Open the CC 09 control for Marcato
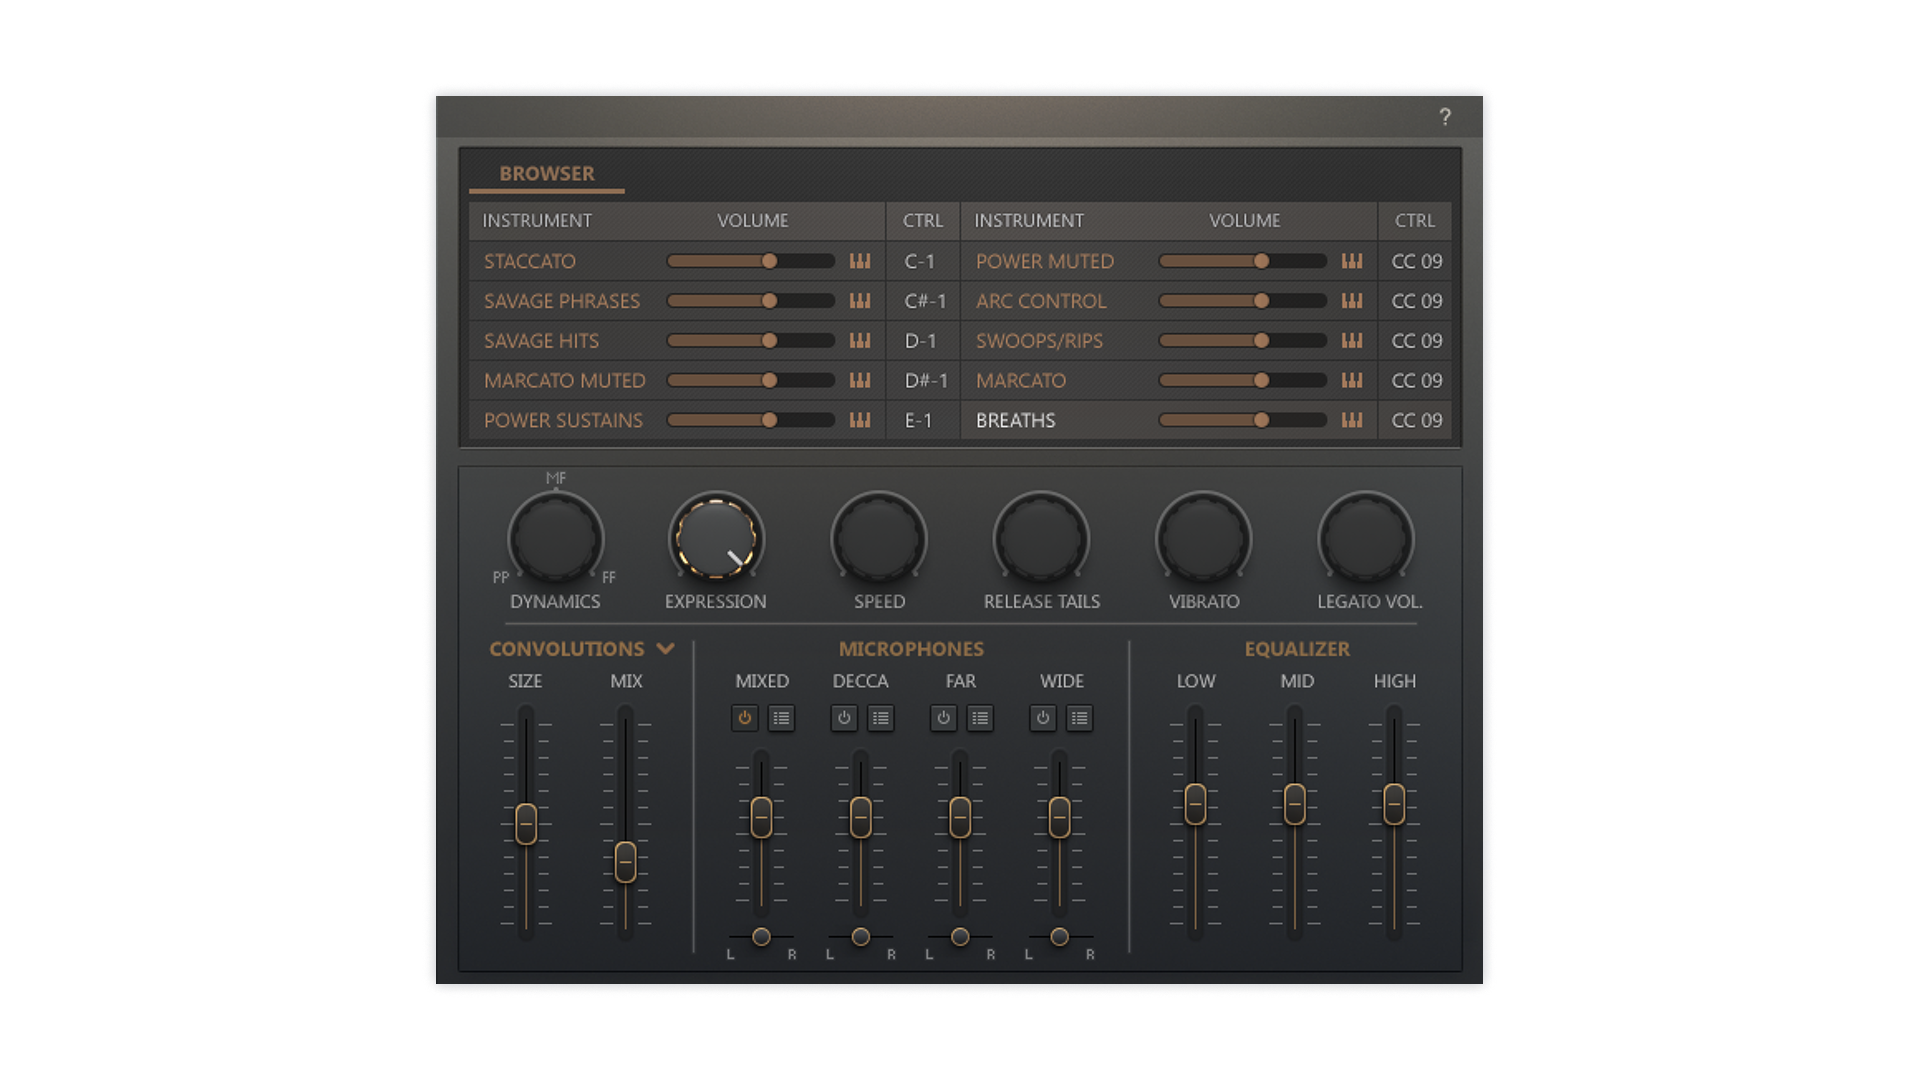1920x1080 pixels. click(1416, 381)
